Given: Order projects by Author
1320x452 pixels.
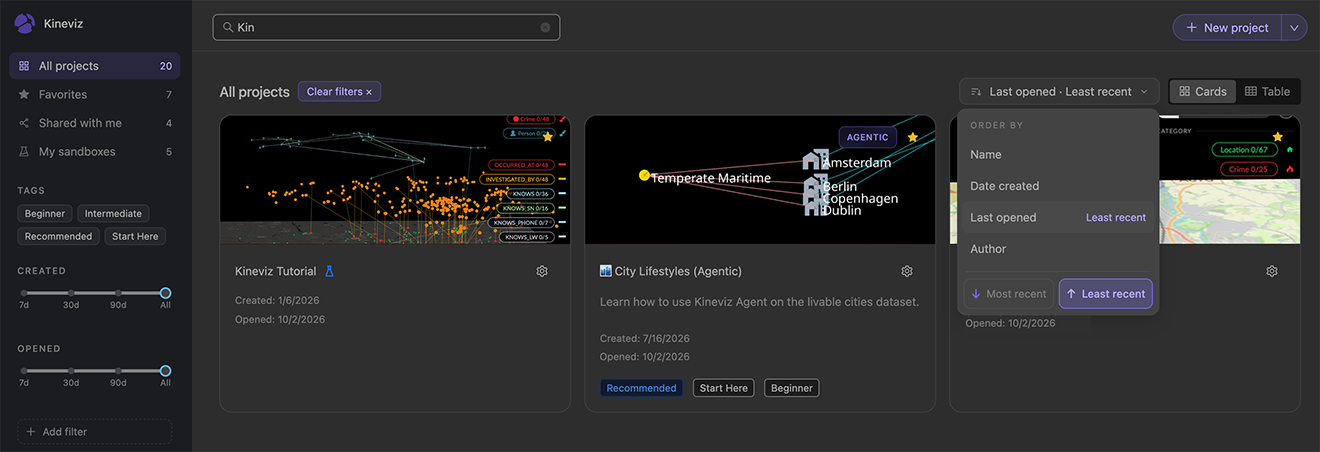Looking at the screenshot, I should (1058, 249).
